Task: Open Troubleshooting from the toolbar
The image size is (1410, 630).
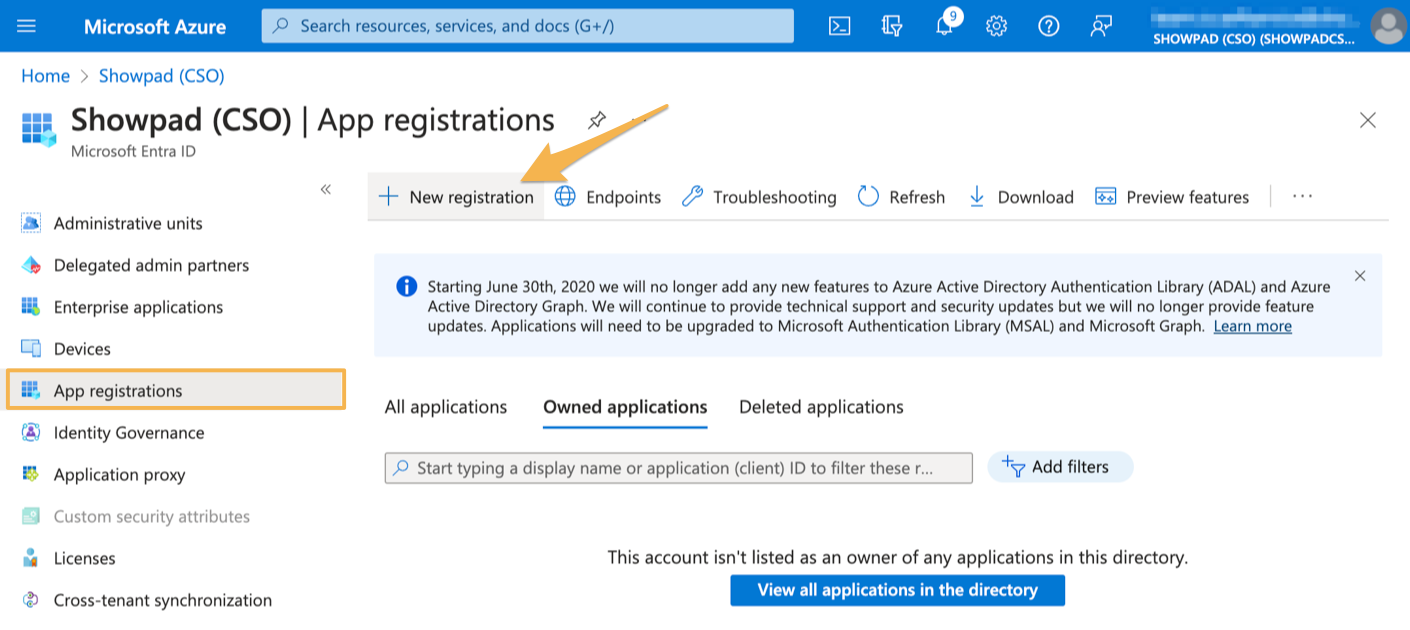Action: tap(759, 197)
